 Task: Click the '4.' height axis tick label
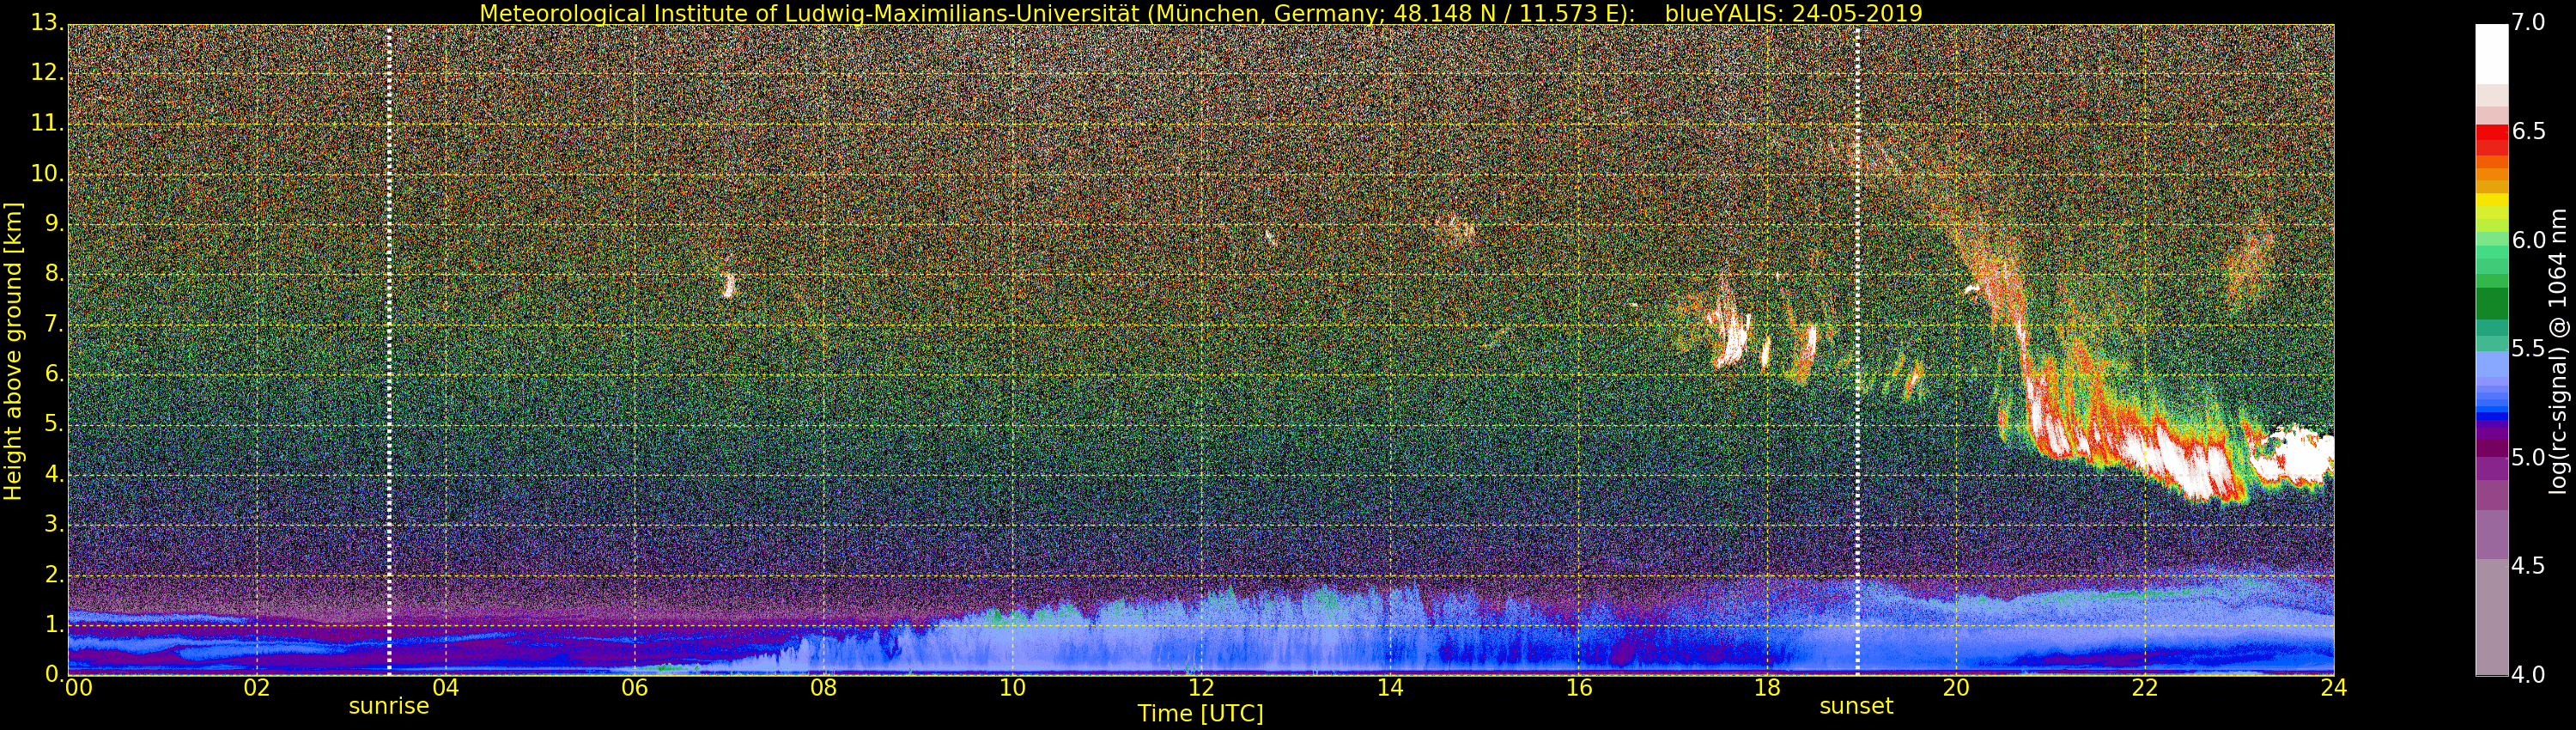pos(54,474)
